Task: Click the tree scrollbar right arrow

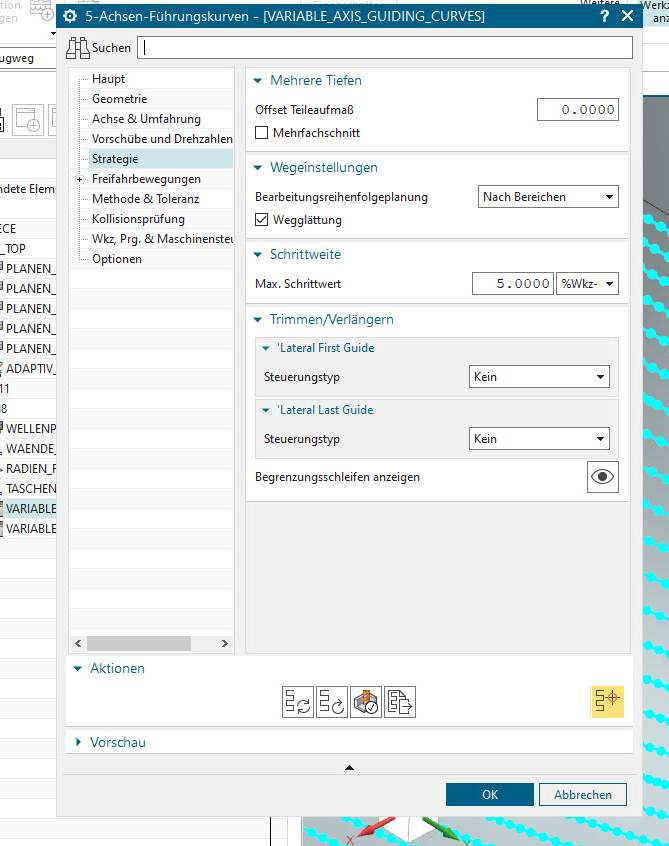Action: (225, 643)
